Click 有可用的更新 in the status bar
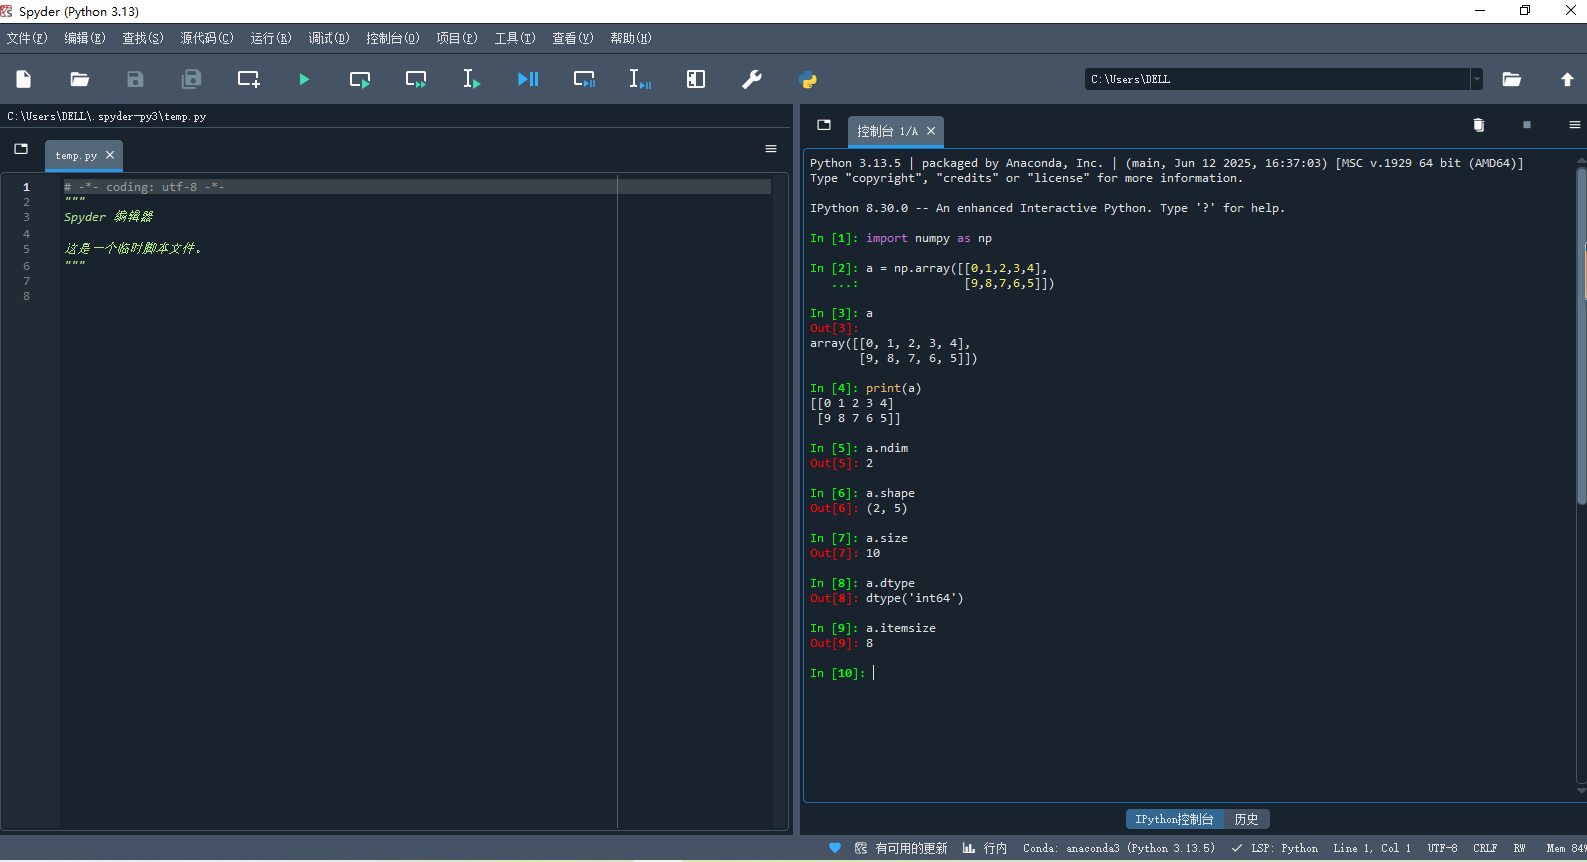Screen dimensions: 1587x862 (902, 848)
